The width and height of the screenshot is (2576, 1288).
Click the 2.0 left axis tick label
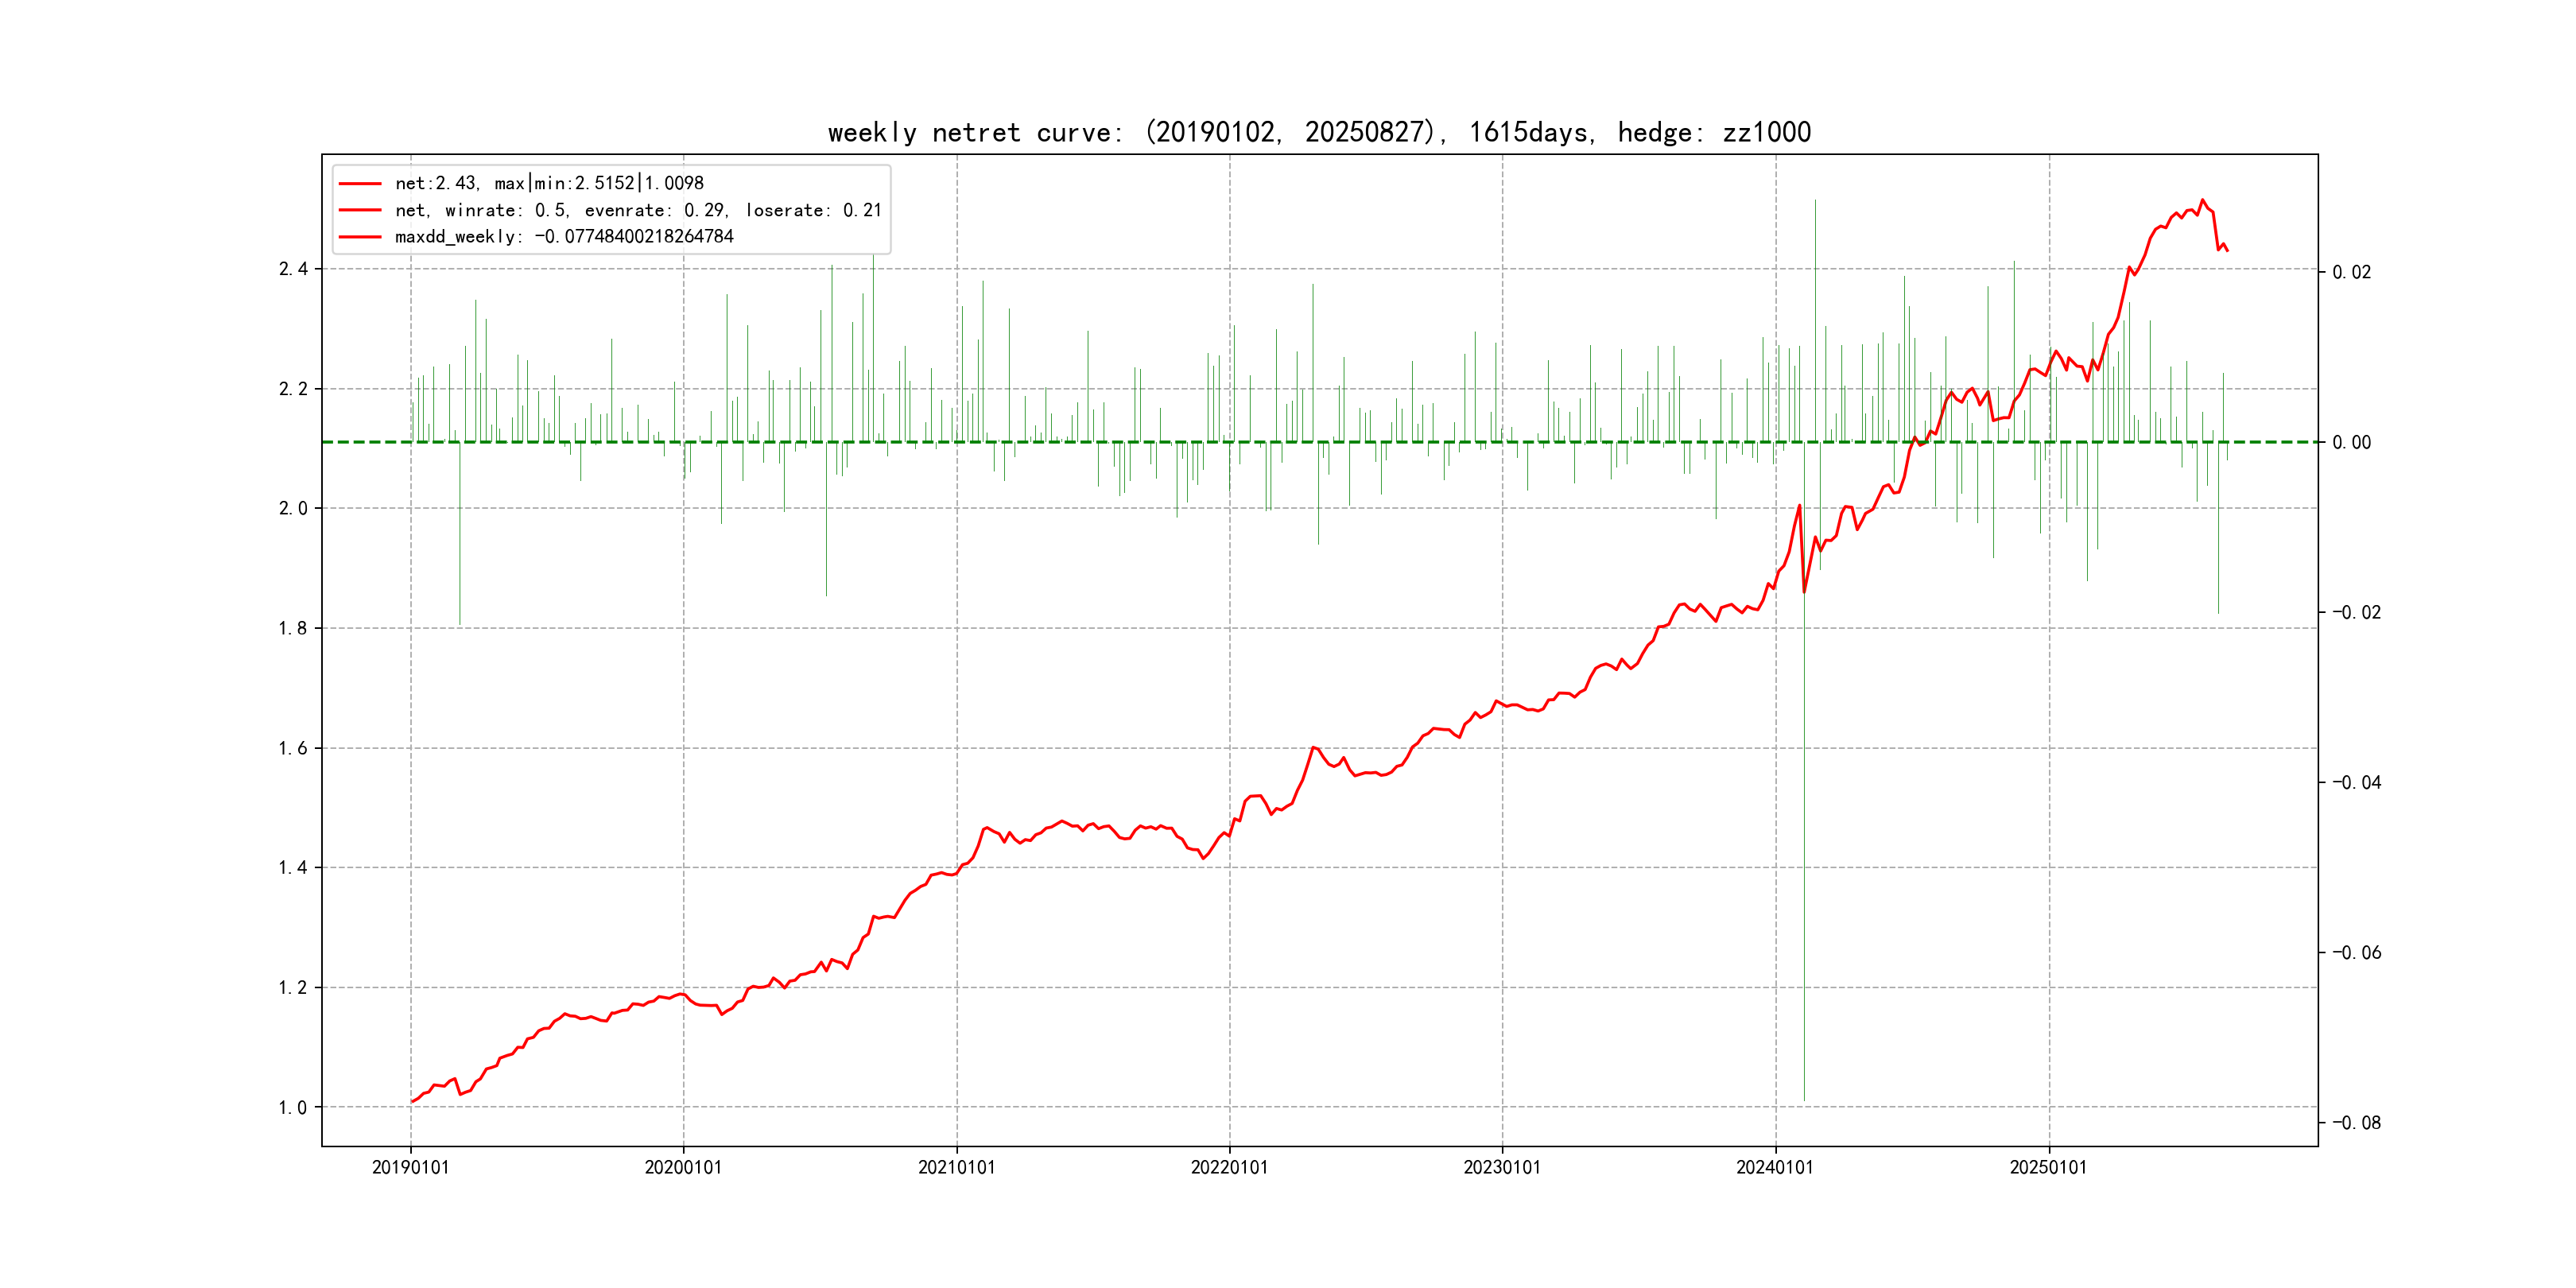point(293,508)
